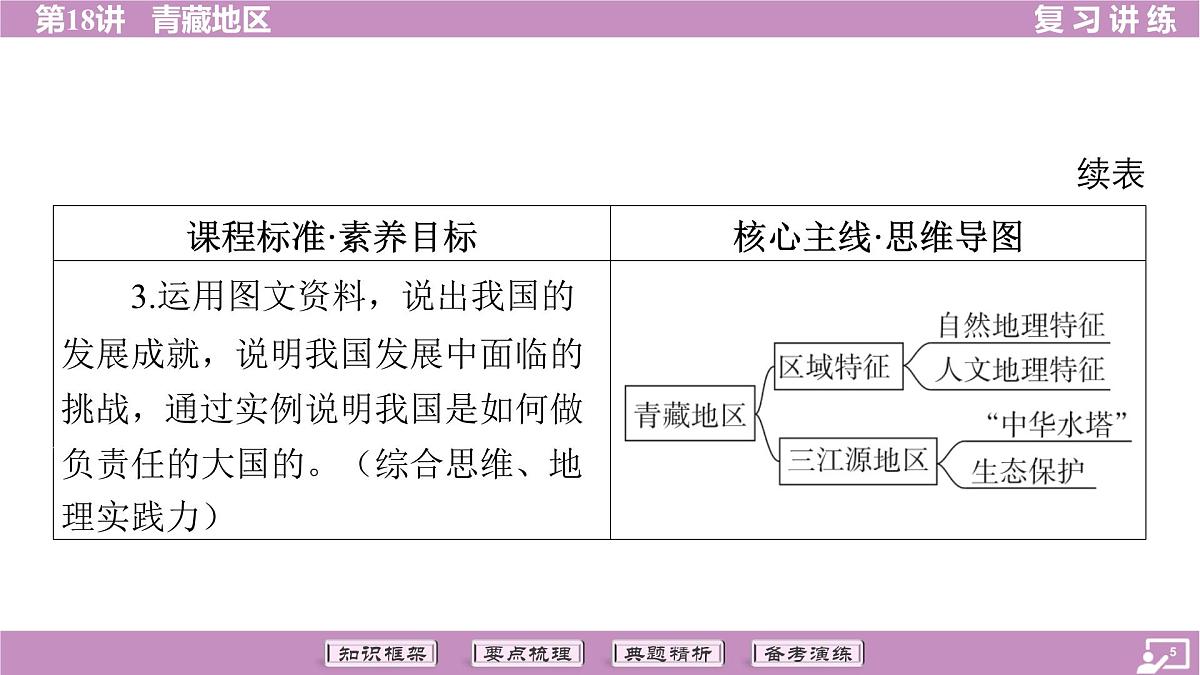Click the 复习讲练 header label
Screen dimensions: 1200x675
1105,19
